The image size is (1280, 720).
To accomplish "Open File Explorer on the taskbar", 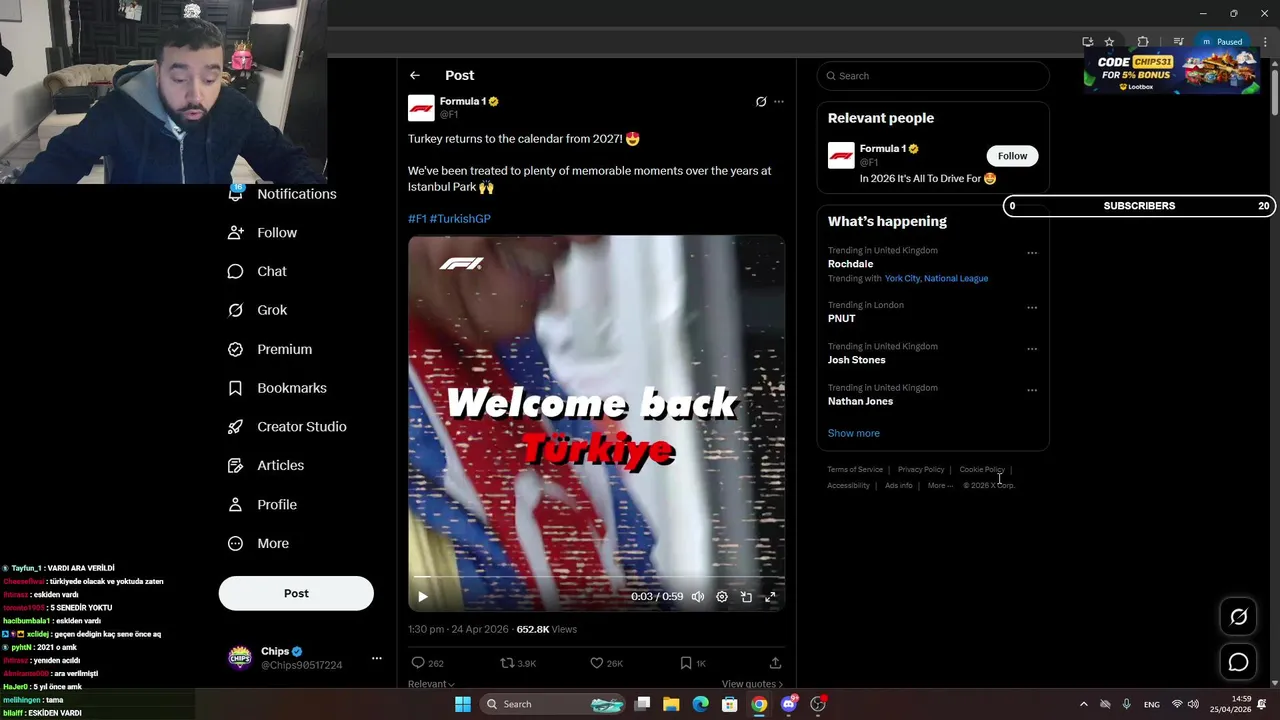I will 672,704.
